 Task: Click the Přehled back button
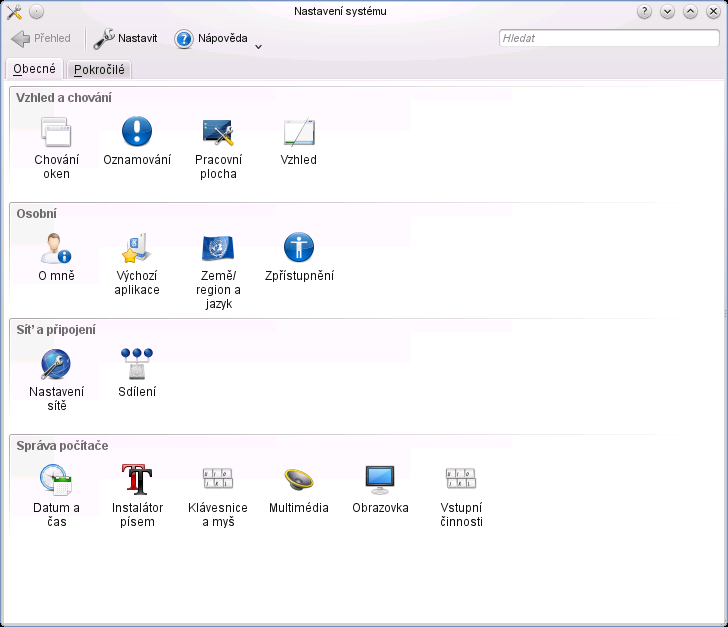[x=41, y=39]
